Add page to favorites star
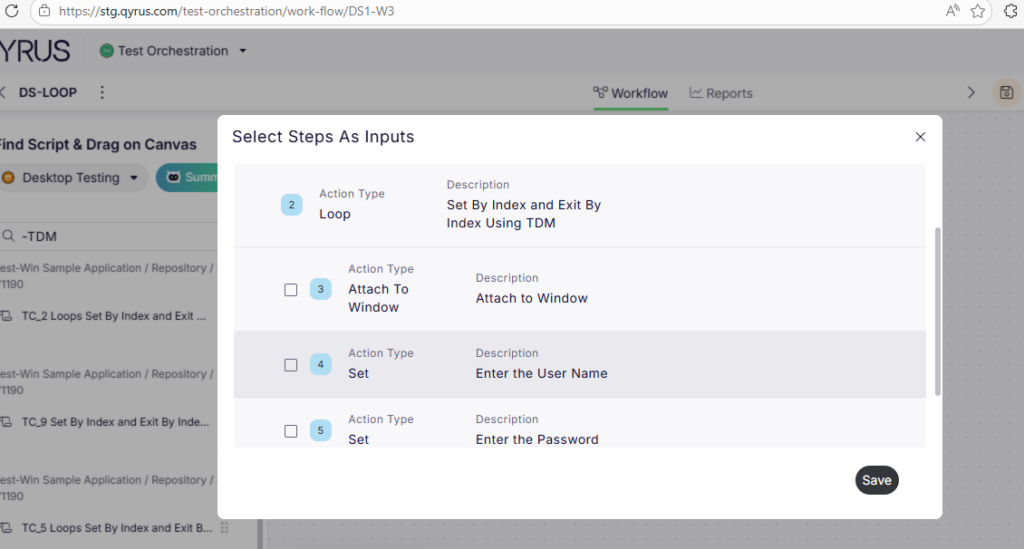The height and width of the screenshot is (549, 1024). [978, 10]
